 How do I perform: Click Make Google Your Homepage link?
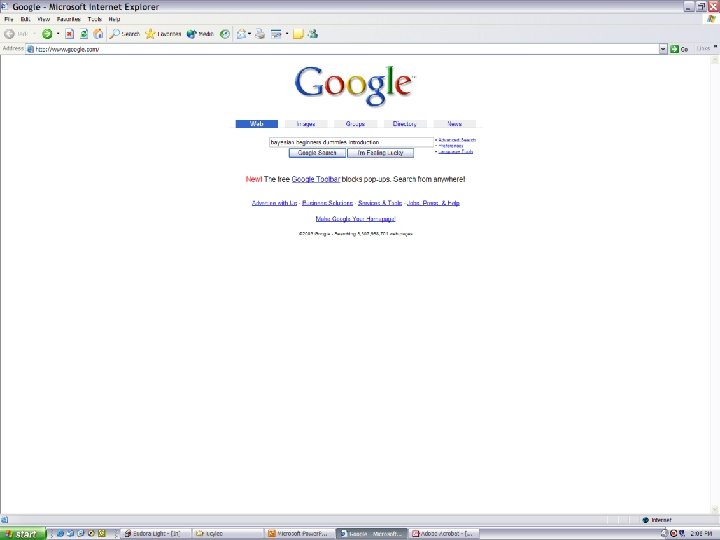[355, 219]
